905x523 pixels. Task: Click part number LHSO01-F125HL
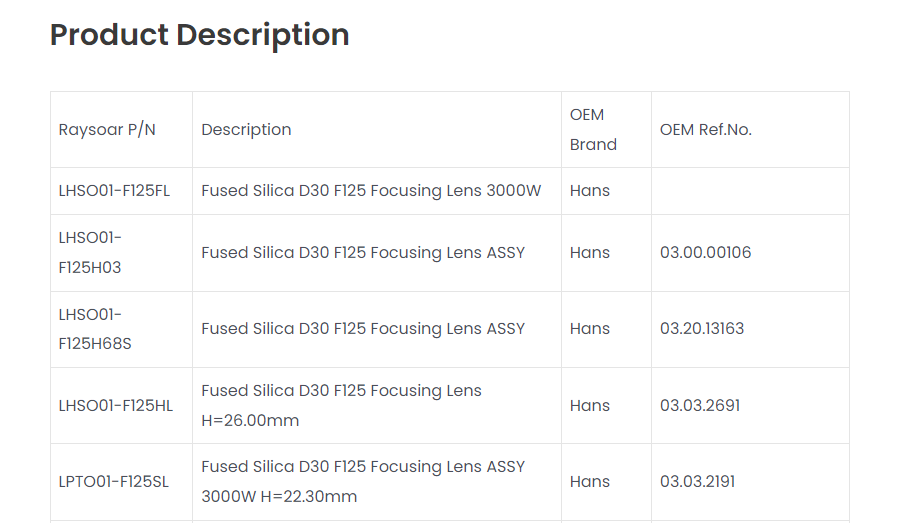(x=115, y=406)
